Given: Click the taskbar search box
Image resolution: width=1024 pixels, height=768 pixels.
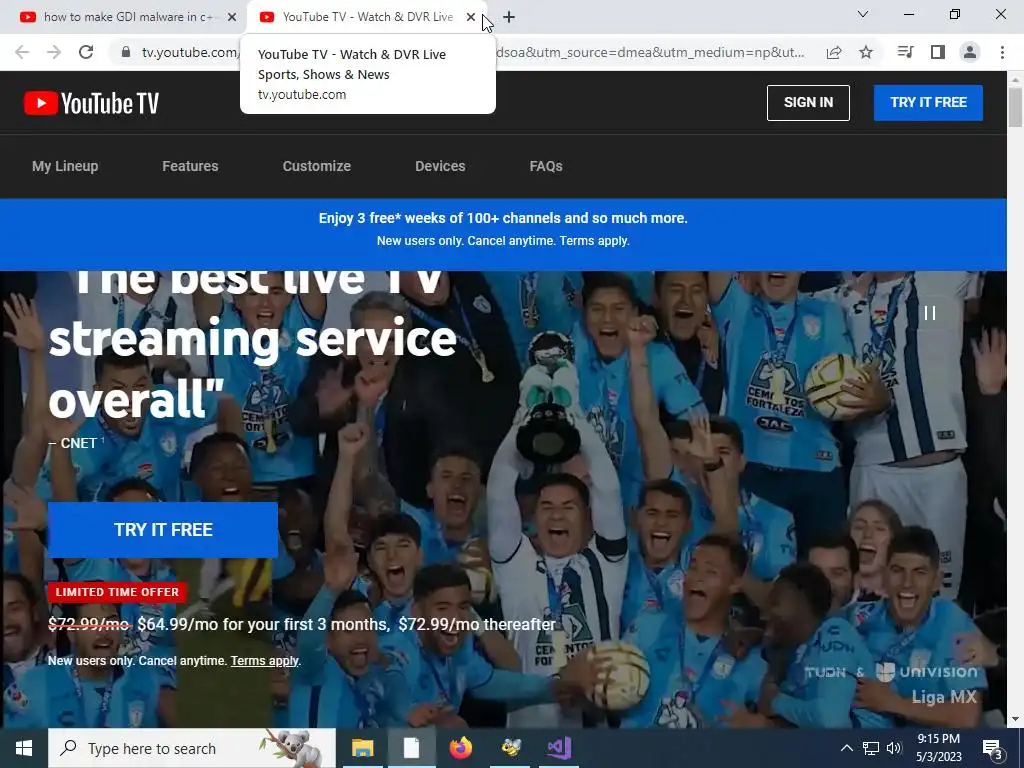Looking at the screenshot, I should 192,748.
